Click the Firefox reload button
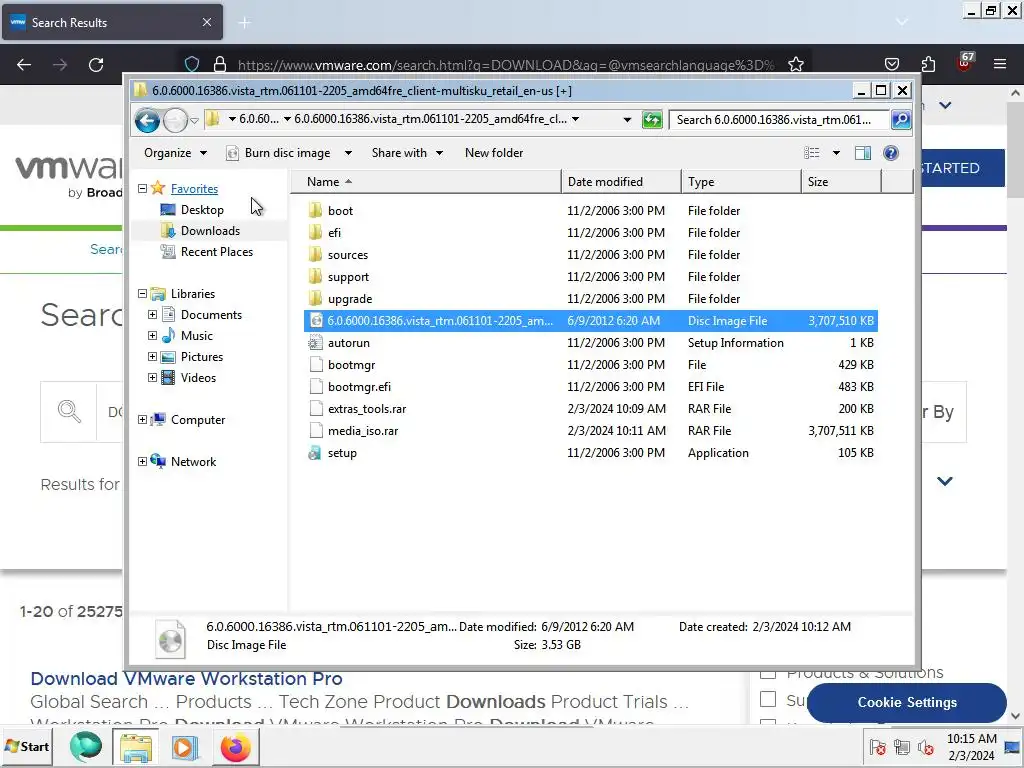The height and width of the screenshot is (768, 1024). tap(96, 65)
